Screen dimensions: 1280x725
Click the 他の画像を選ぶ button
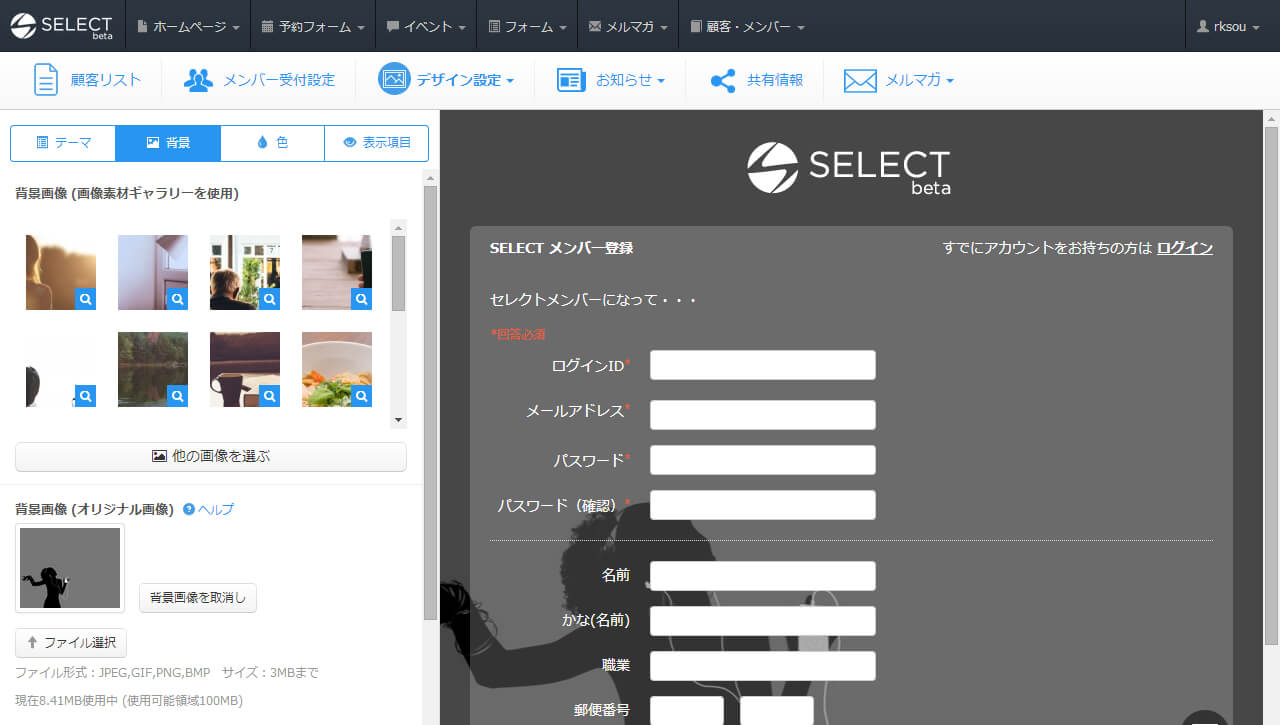point(210,456)
